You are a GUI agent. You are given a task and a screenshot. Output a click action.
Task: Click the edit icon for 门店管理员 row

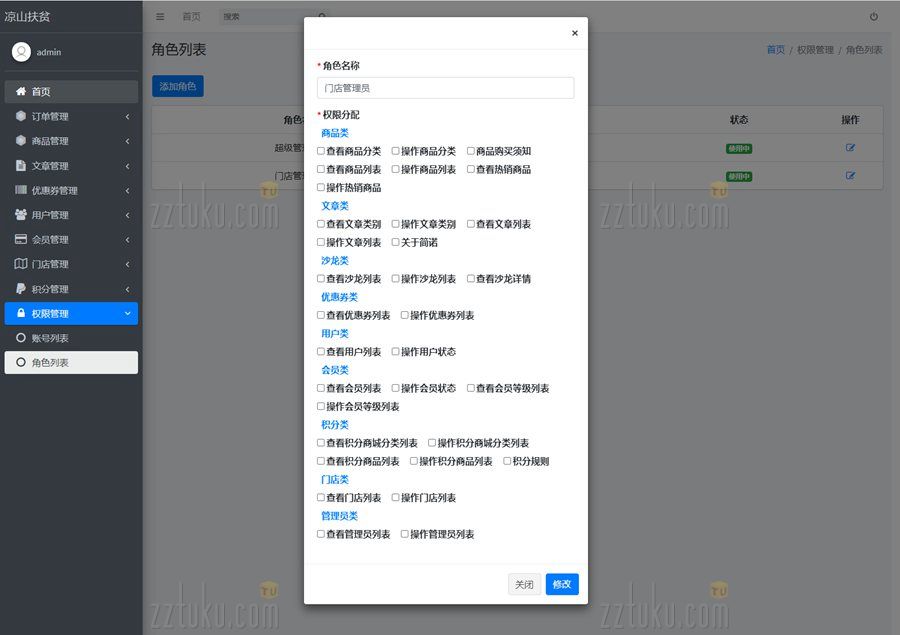tap(850, 176)
